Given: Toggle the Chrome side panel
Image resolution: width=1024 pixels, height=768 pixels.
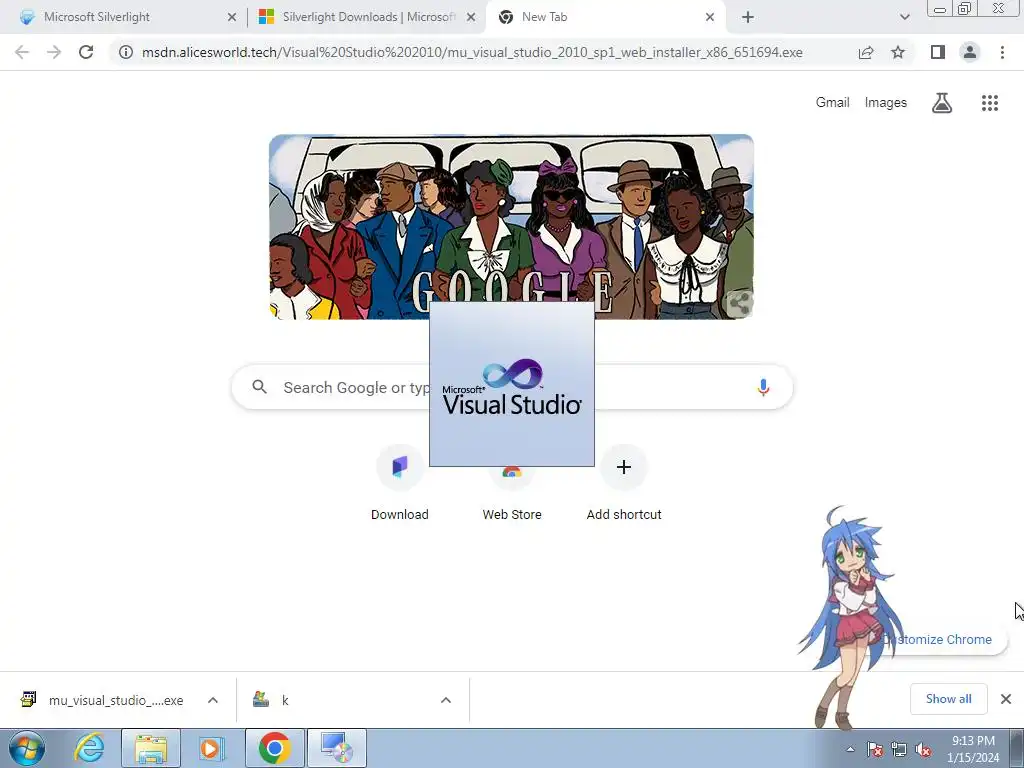Looking at the screenshot, I should (938, 52).
